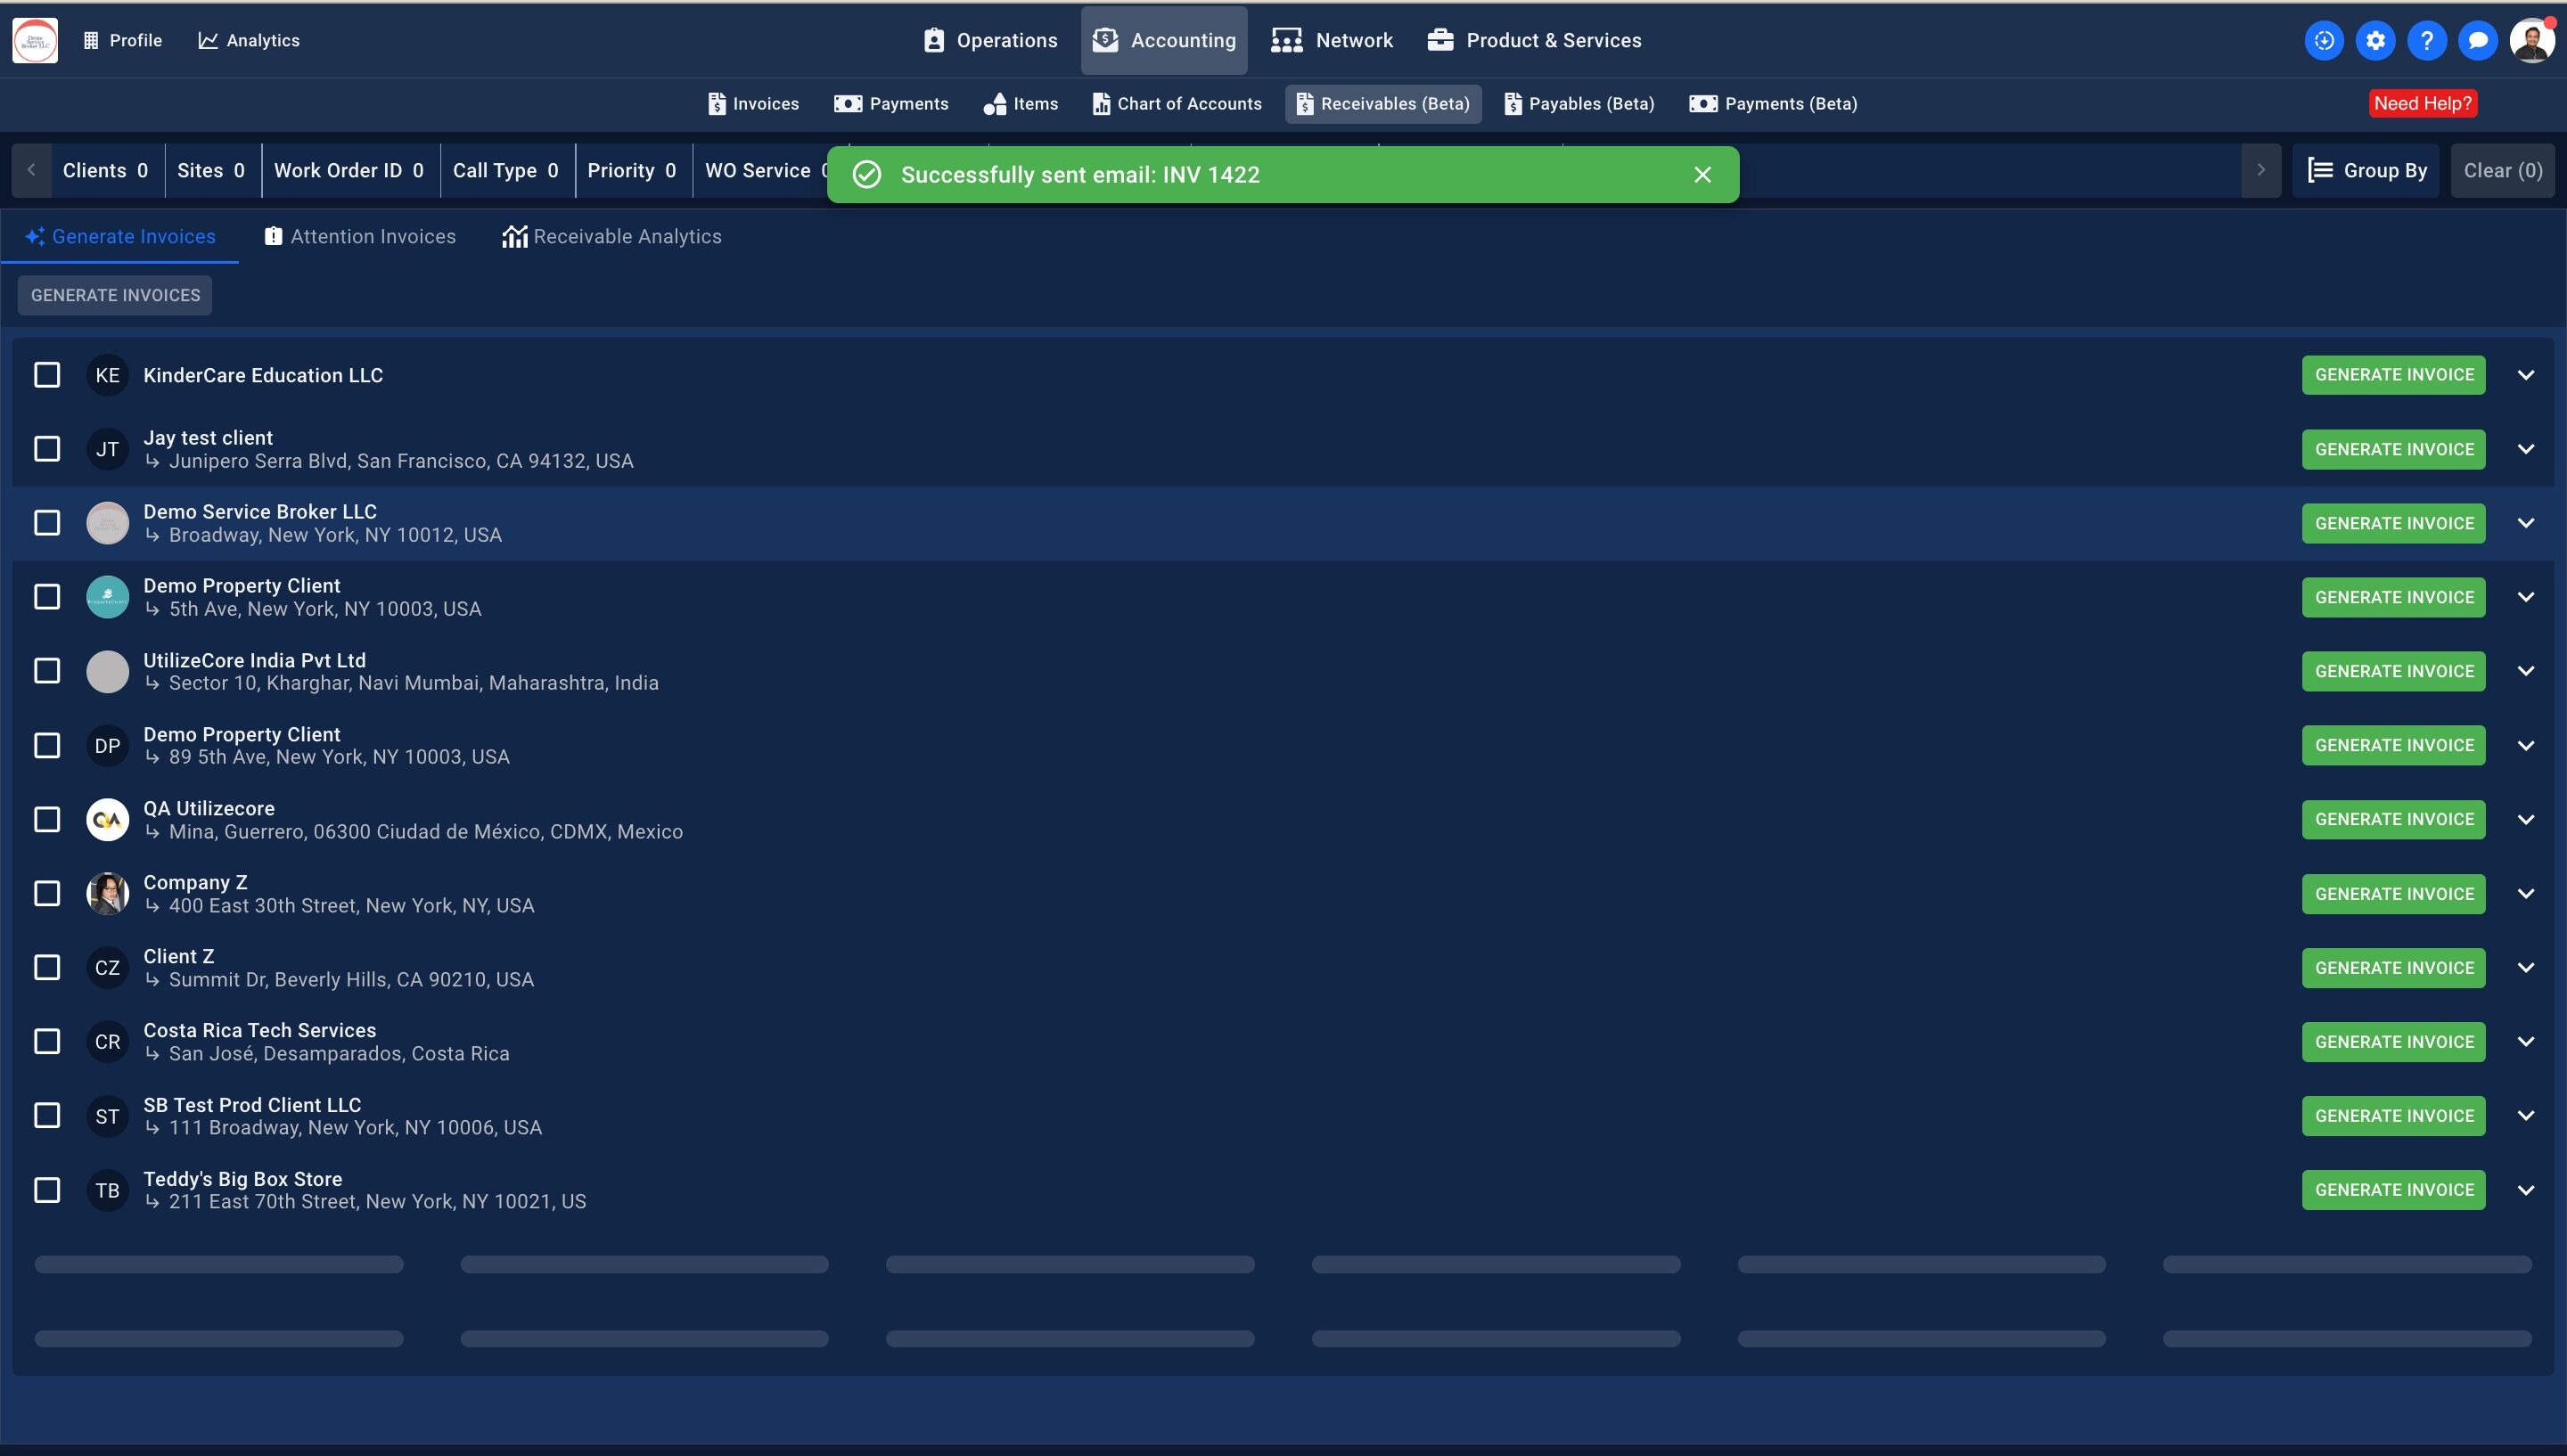
Task: Expand the QA Utilizecore row chevron
Action: point(2525,819)
